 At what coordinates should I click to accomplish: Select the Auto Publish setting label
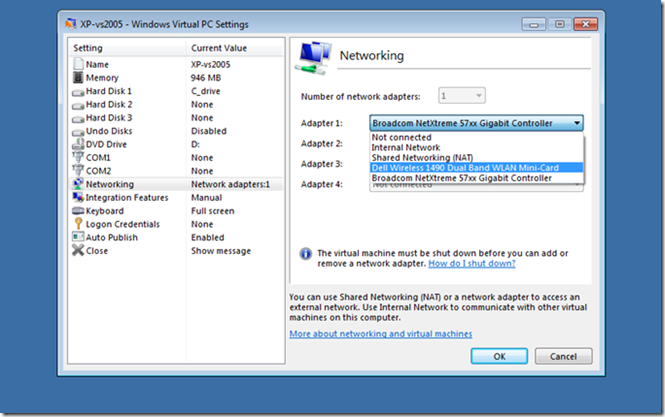(112, 238)
